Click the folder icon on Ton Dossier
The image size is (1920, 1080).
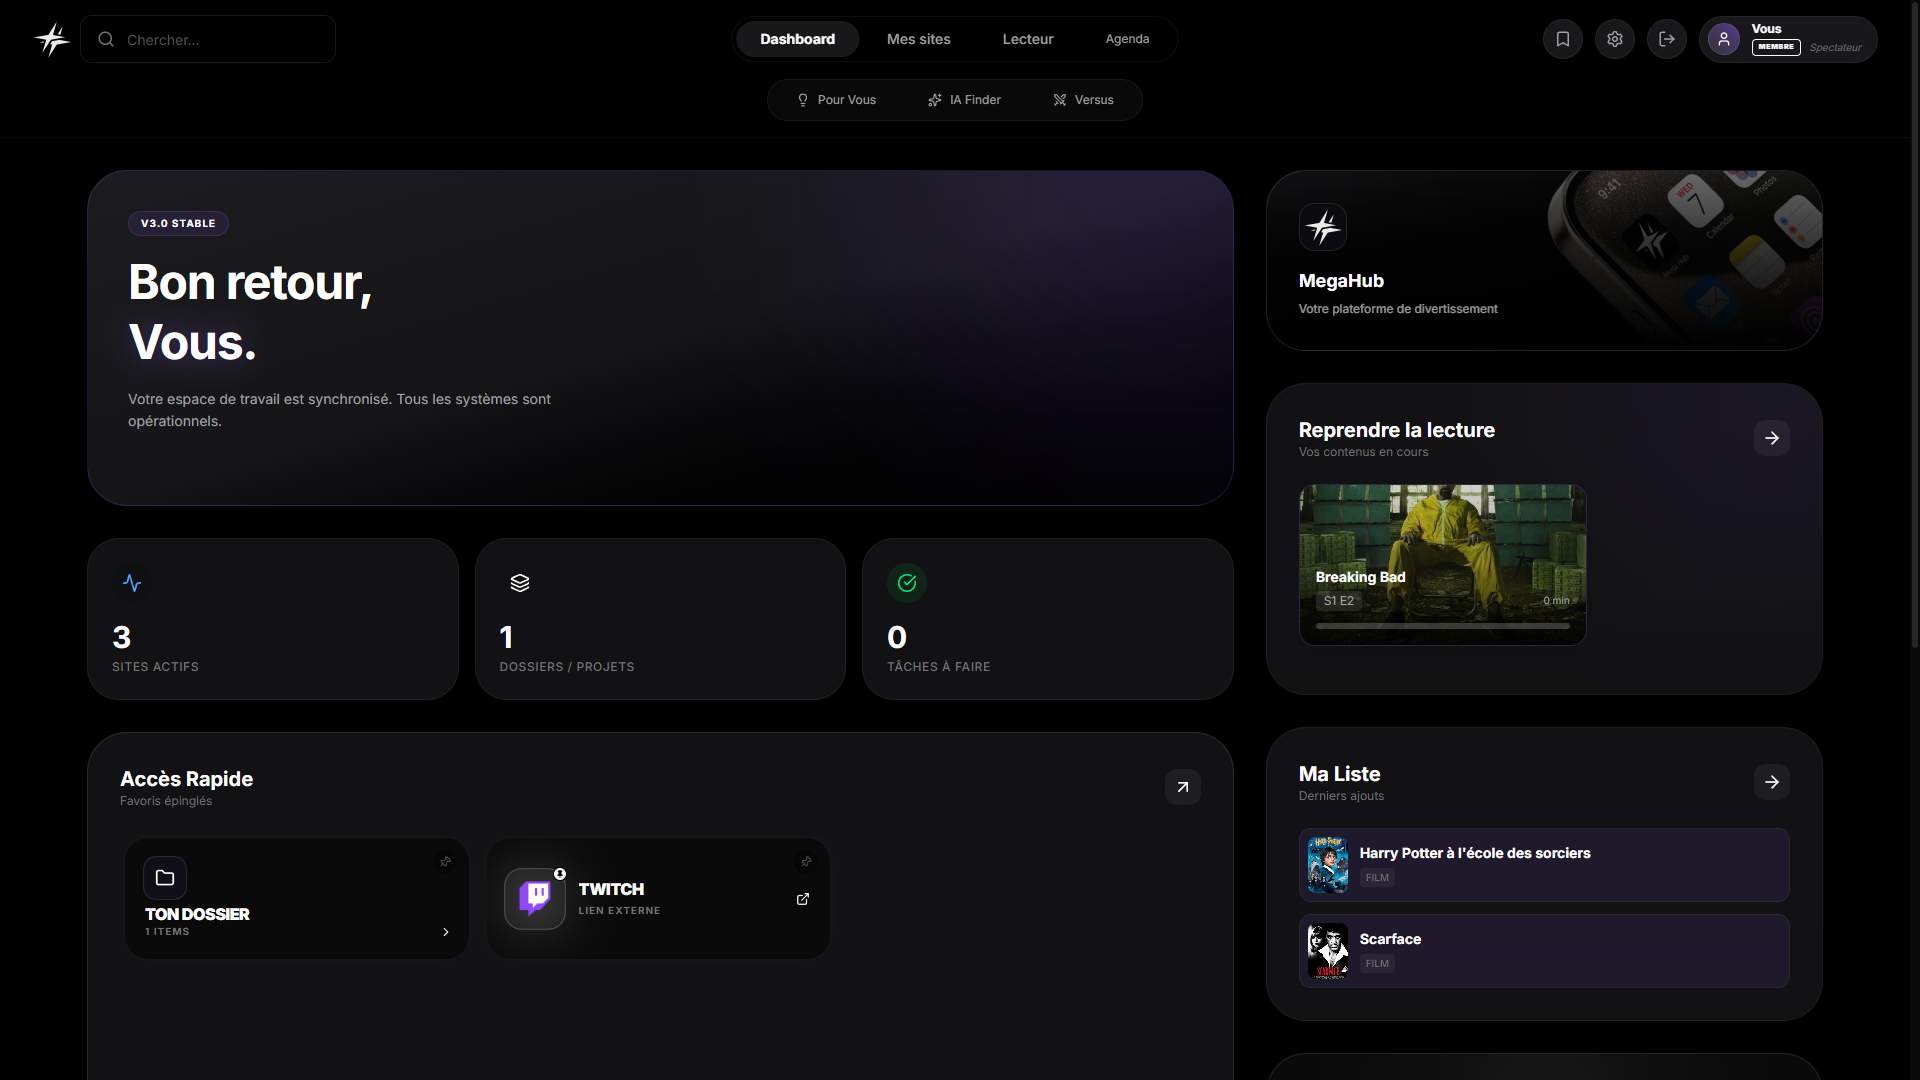tap(165, 878)
